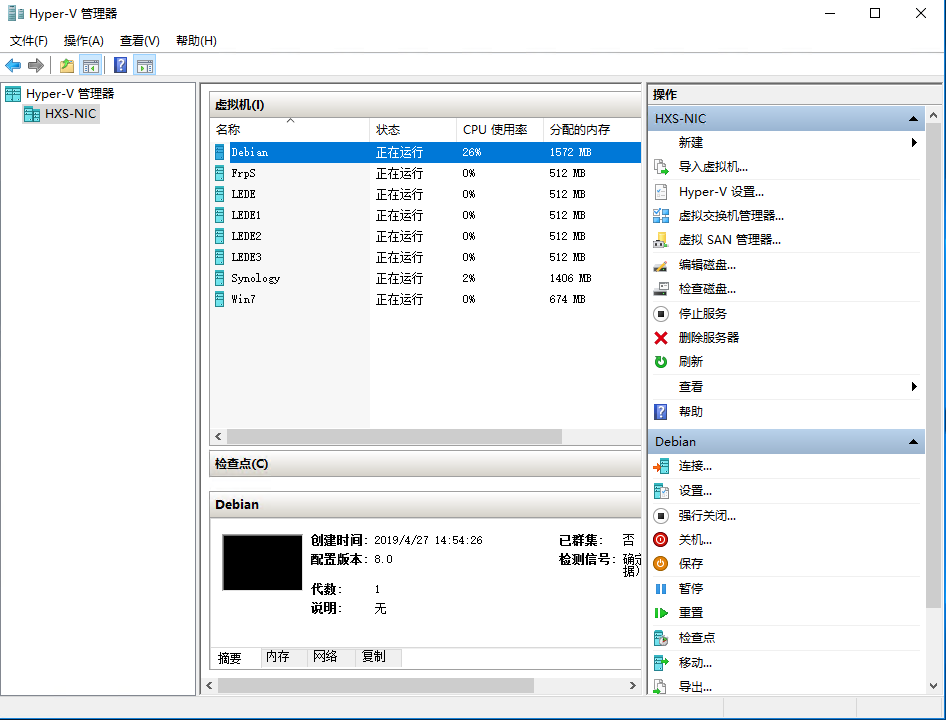Sort virtual machines by 状态 column
Image resolution: width=946 pixels, height=720 pixels.
[x=413, y=130]
